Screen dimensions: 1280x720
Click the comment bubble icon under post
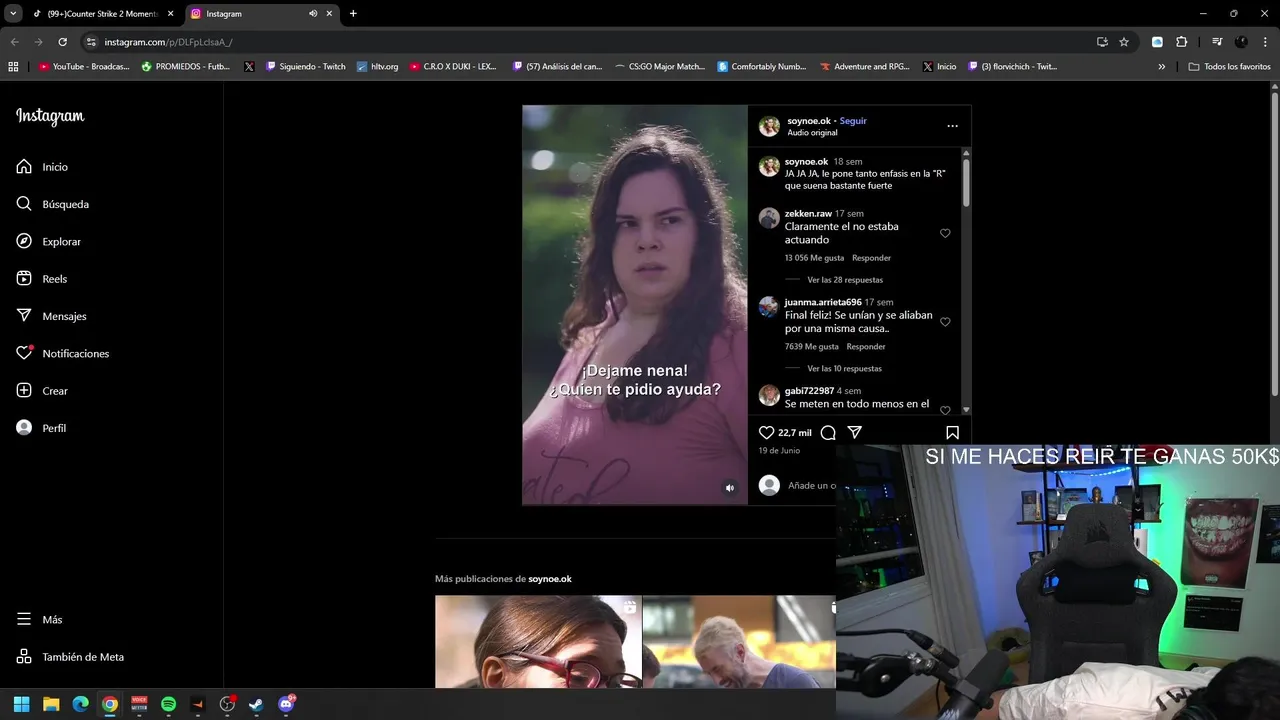pyautogui.click(x=828, y=432)
